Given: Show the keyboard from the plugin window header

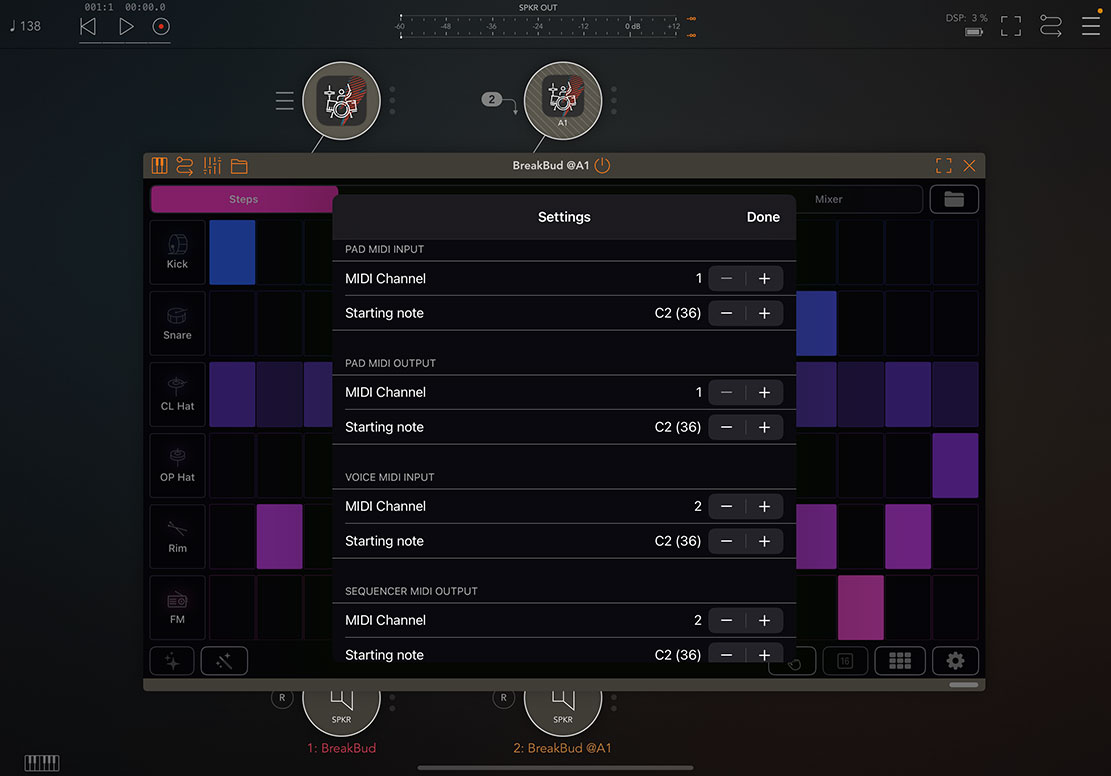Looking at the screenshot, I should pyautogui.click(x=160, y=166).
